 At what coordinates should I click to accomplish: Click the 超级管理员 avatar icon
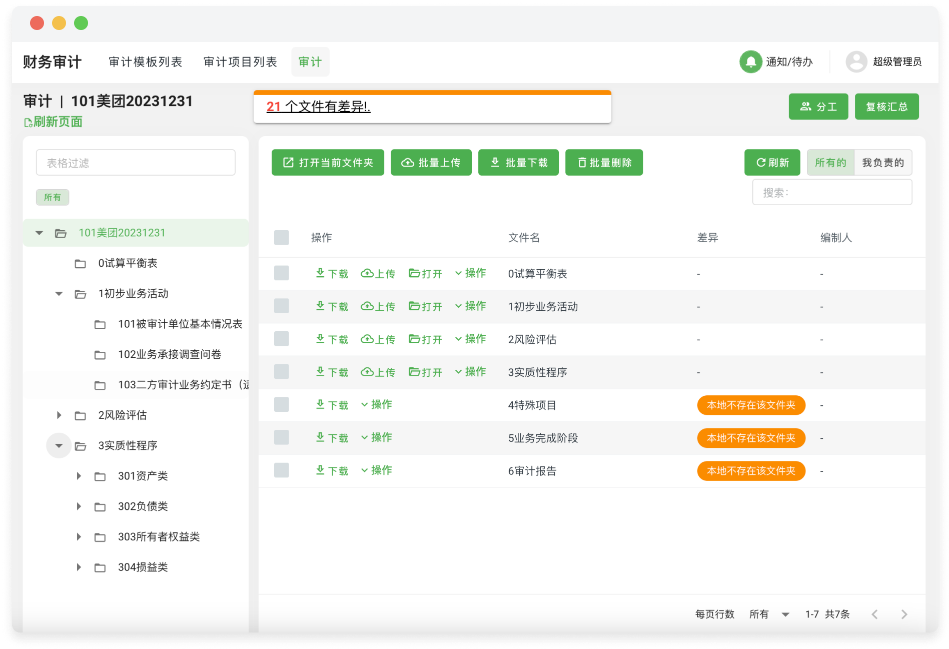click(x=856, y=61)
